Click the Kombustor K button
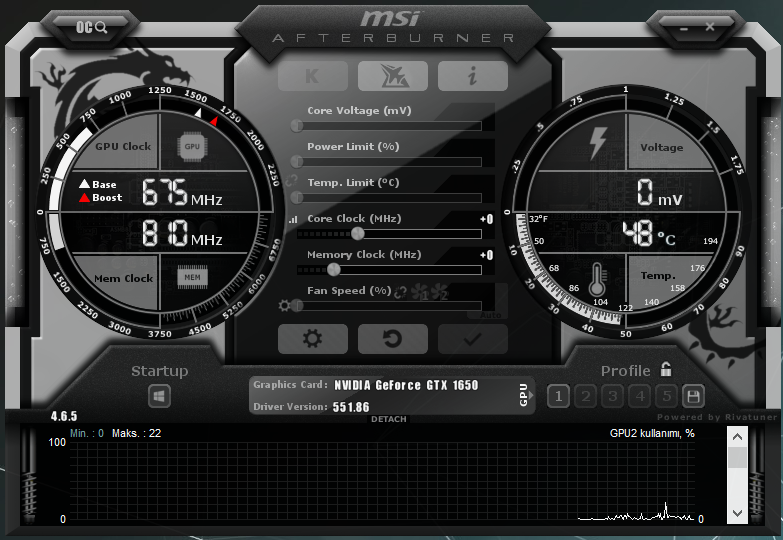 coord(312,76)
